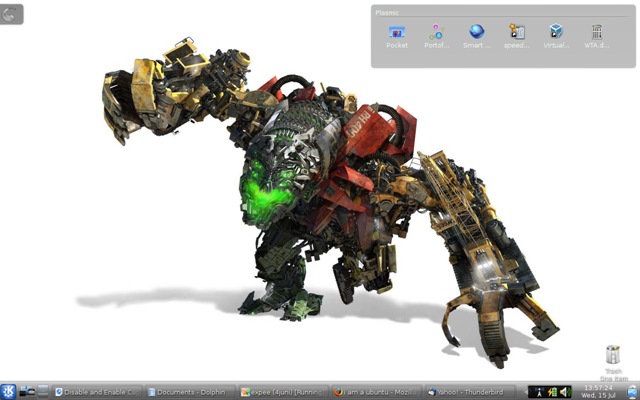
Task: Open the volume speaker tray icon
Action: (x=564, y=392)
